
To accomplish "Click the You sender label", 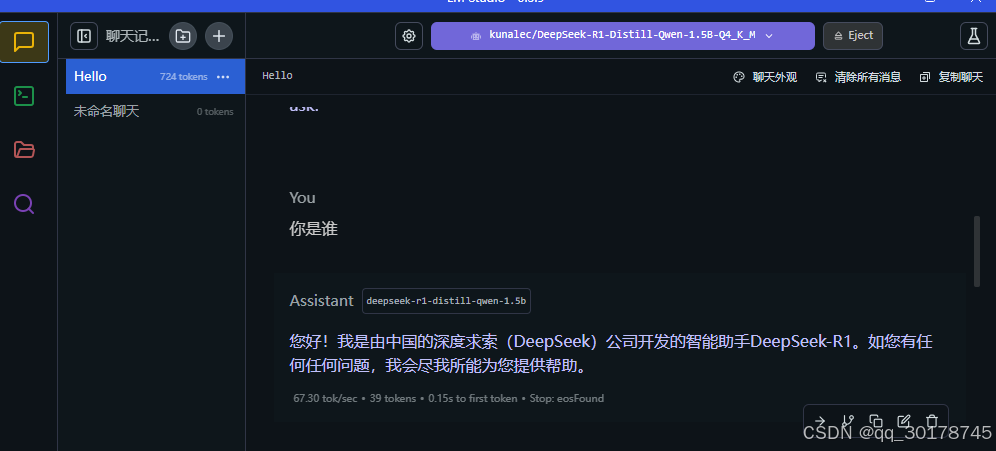I will pyautogui.click(x=302, y=198).
